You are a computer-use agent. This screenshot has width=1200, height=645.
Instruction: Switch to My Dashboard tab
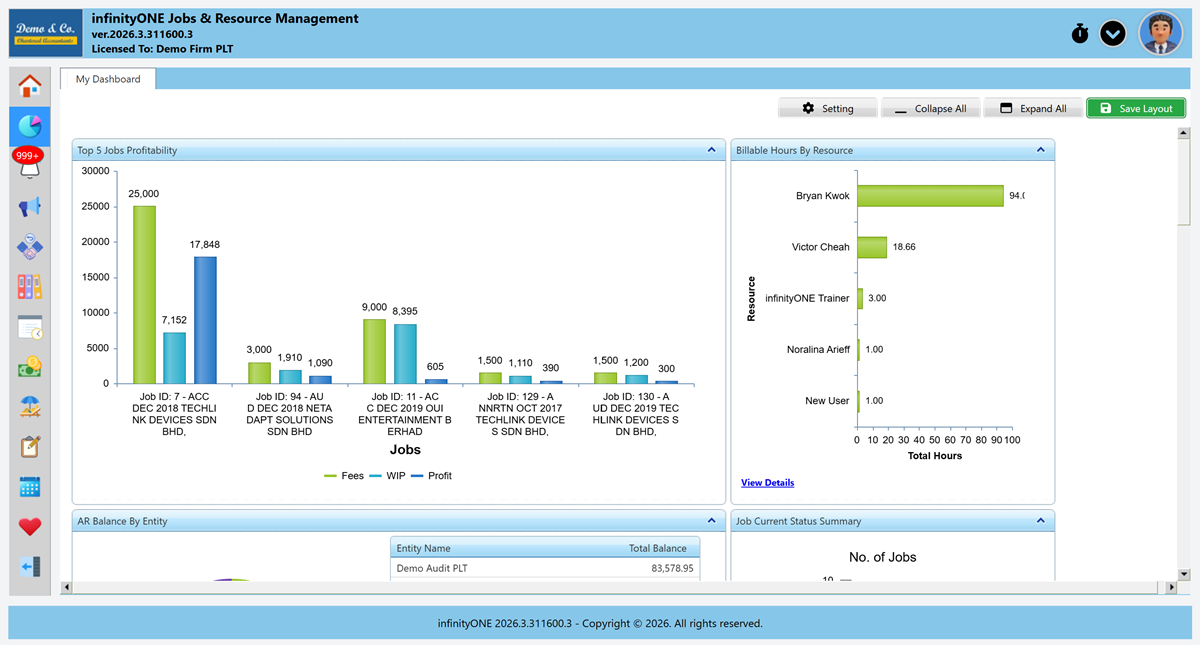(x=108, y=79)
